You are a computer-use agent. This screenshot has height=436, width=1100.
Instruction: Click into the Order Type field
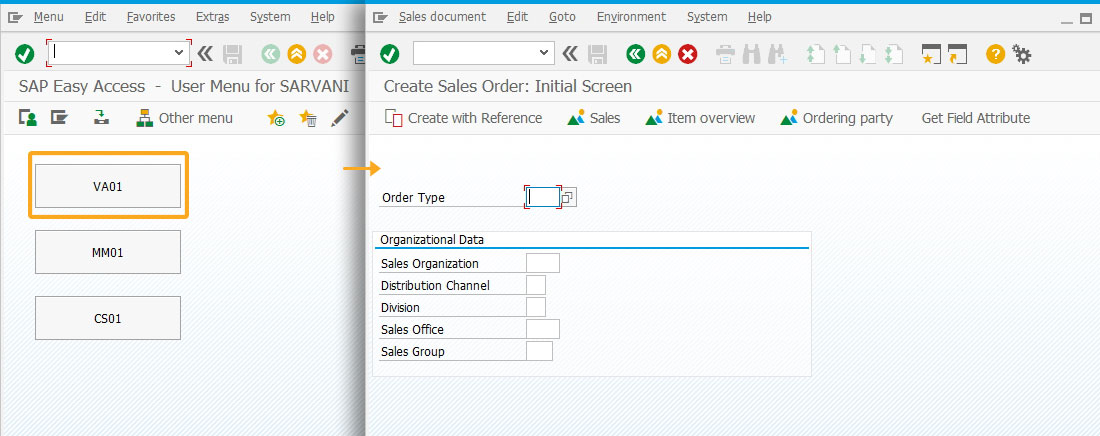pyautogui.click(x=543, y=197)
